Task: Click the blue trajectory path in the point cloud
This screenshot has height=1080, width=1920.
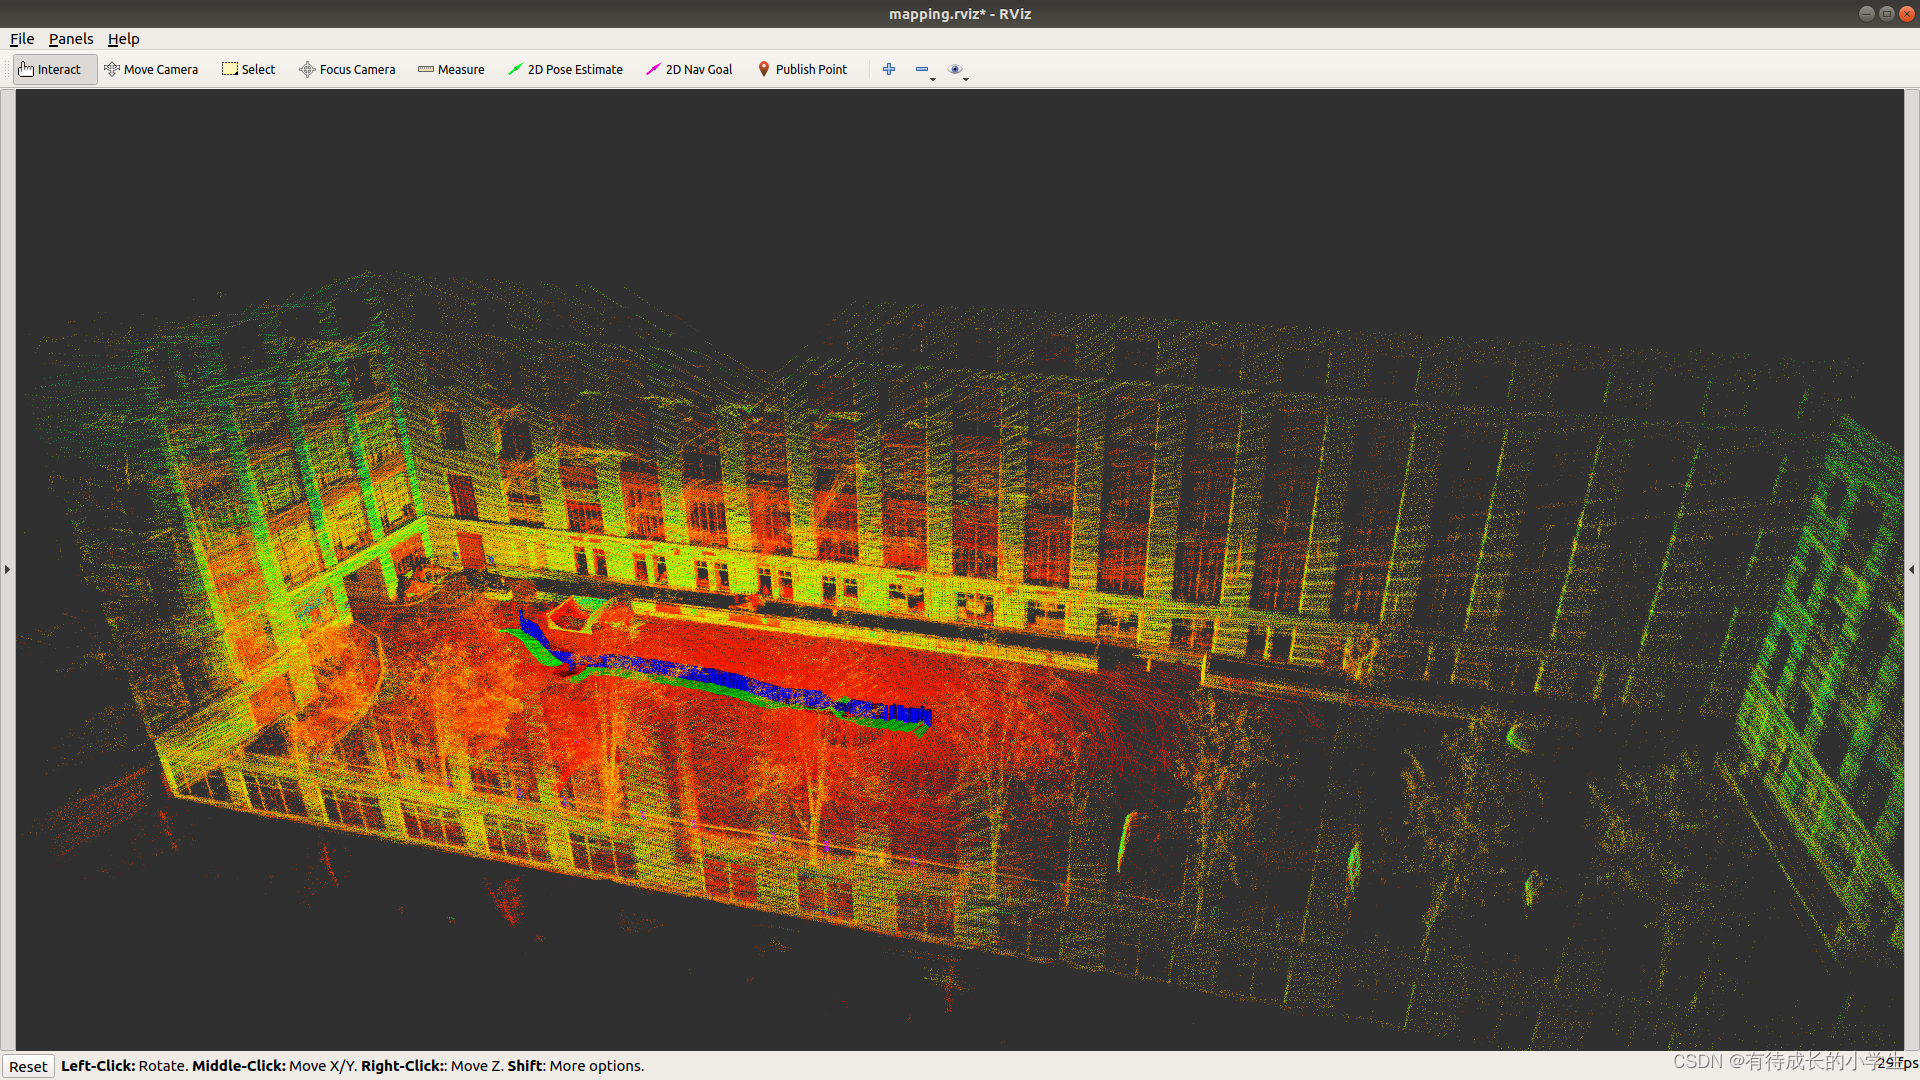Action: coord(720,678)
